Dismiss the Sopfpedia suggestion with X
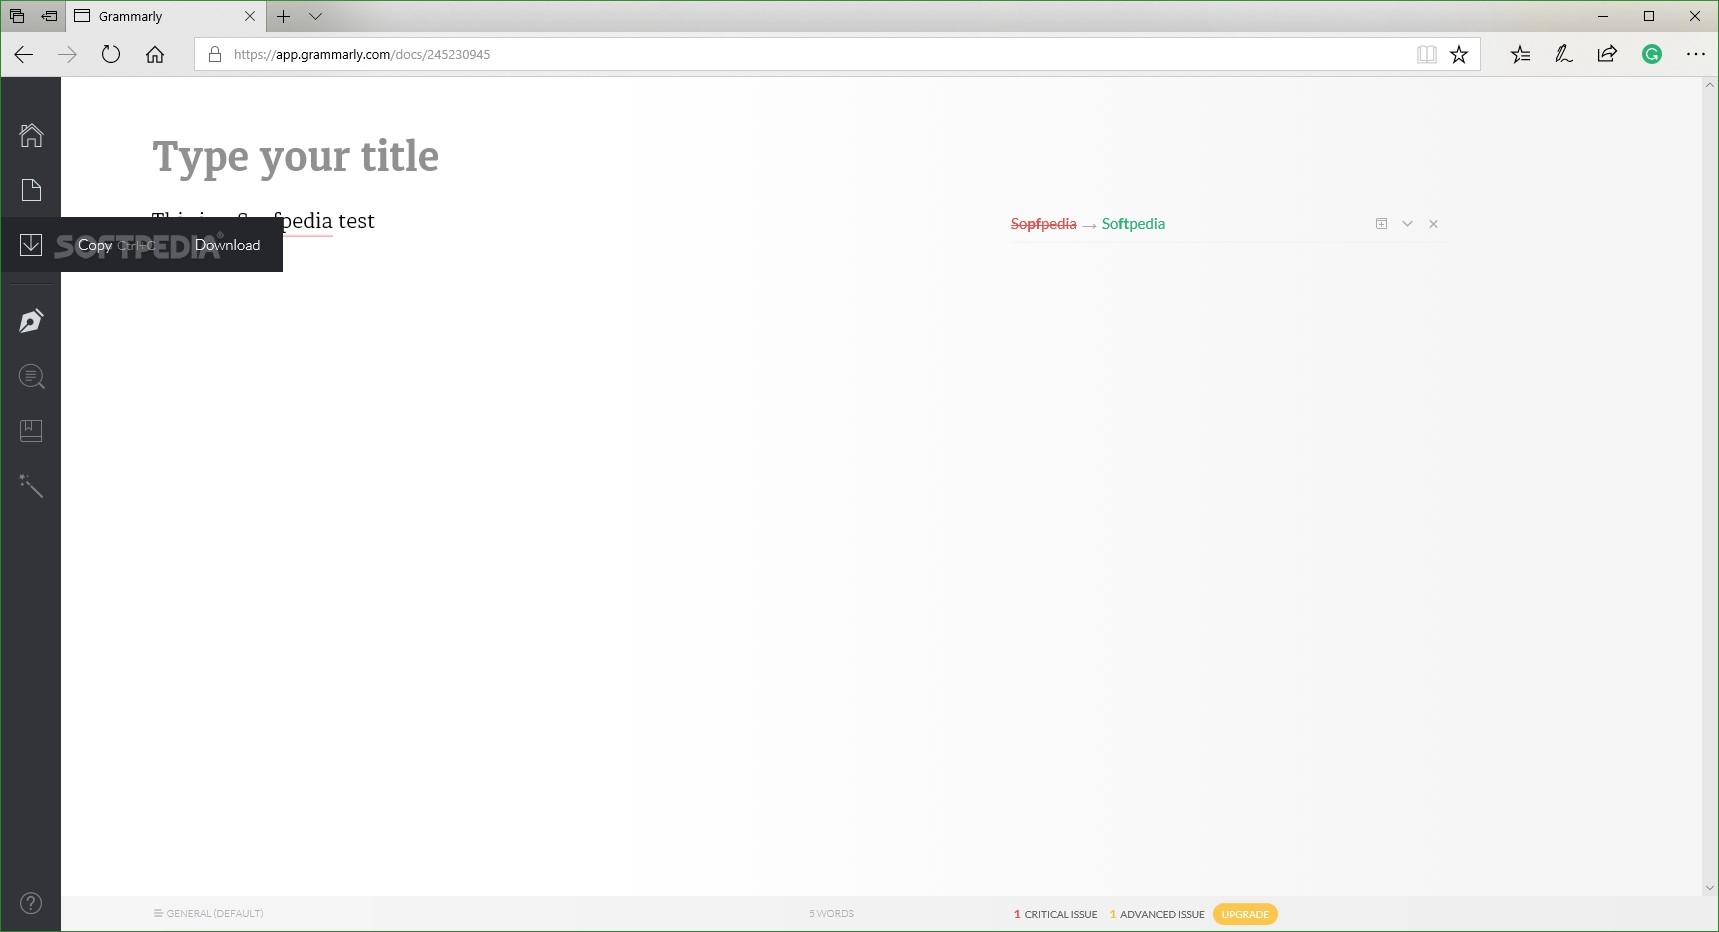 1433,224
